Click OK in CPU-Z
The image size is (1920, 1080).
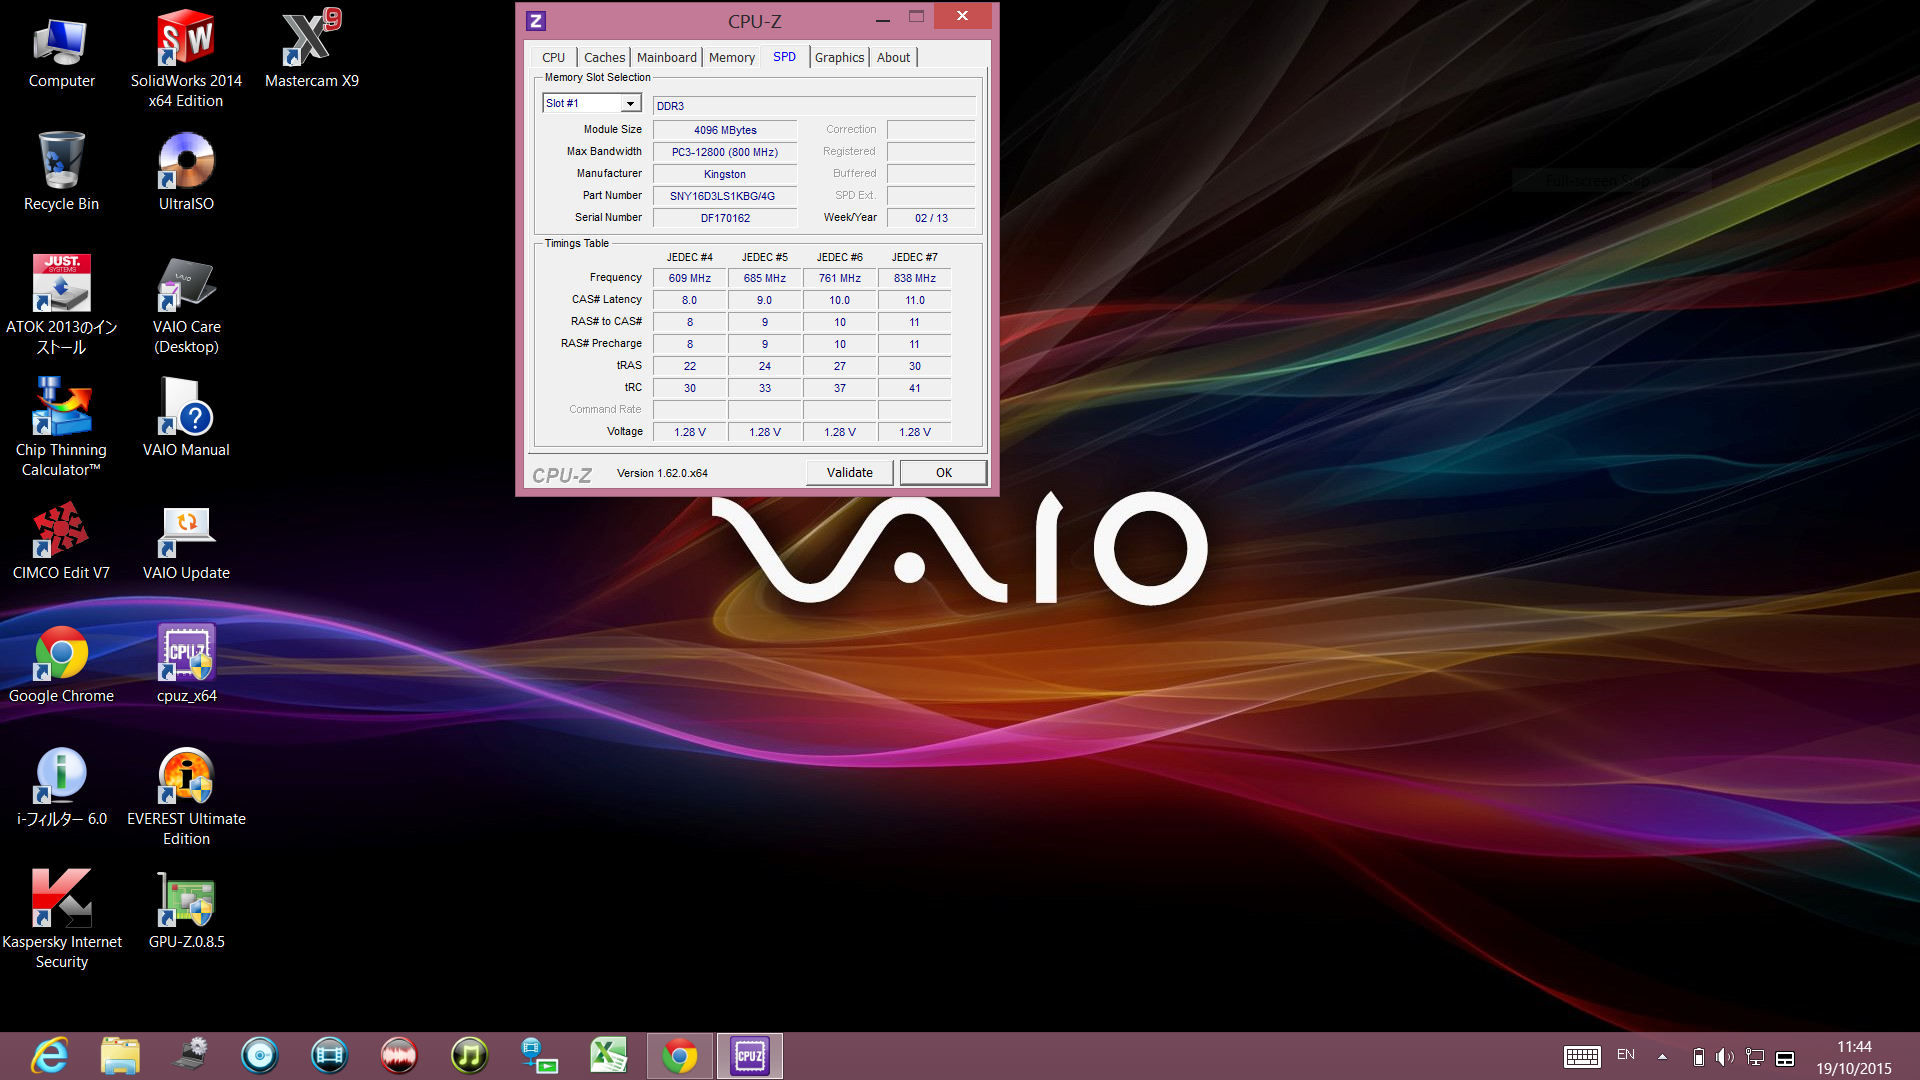tap(943, 473)
